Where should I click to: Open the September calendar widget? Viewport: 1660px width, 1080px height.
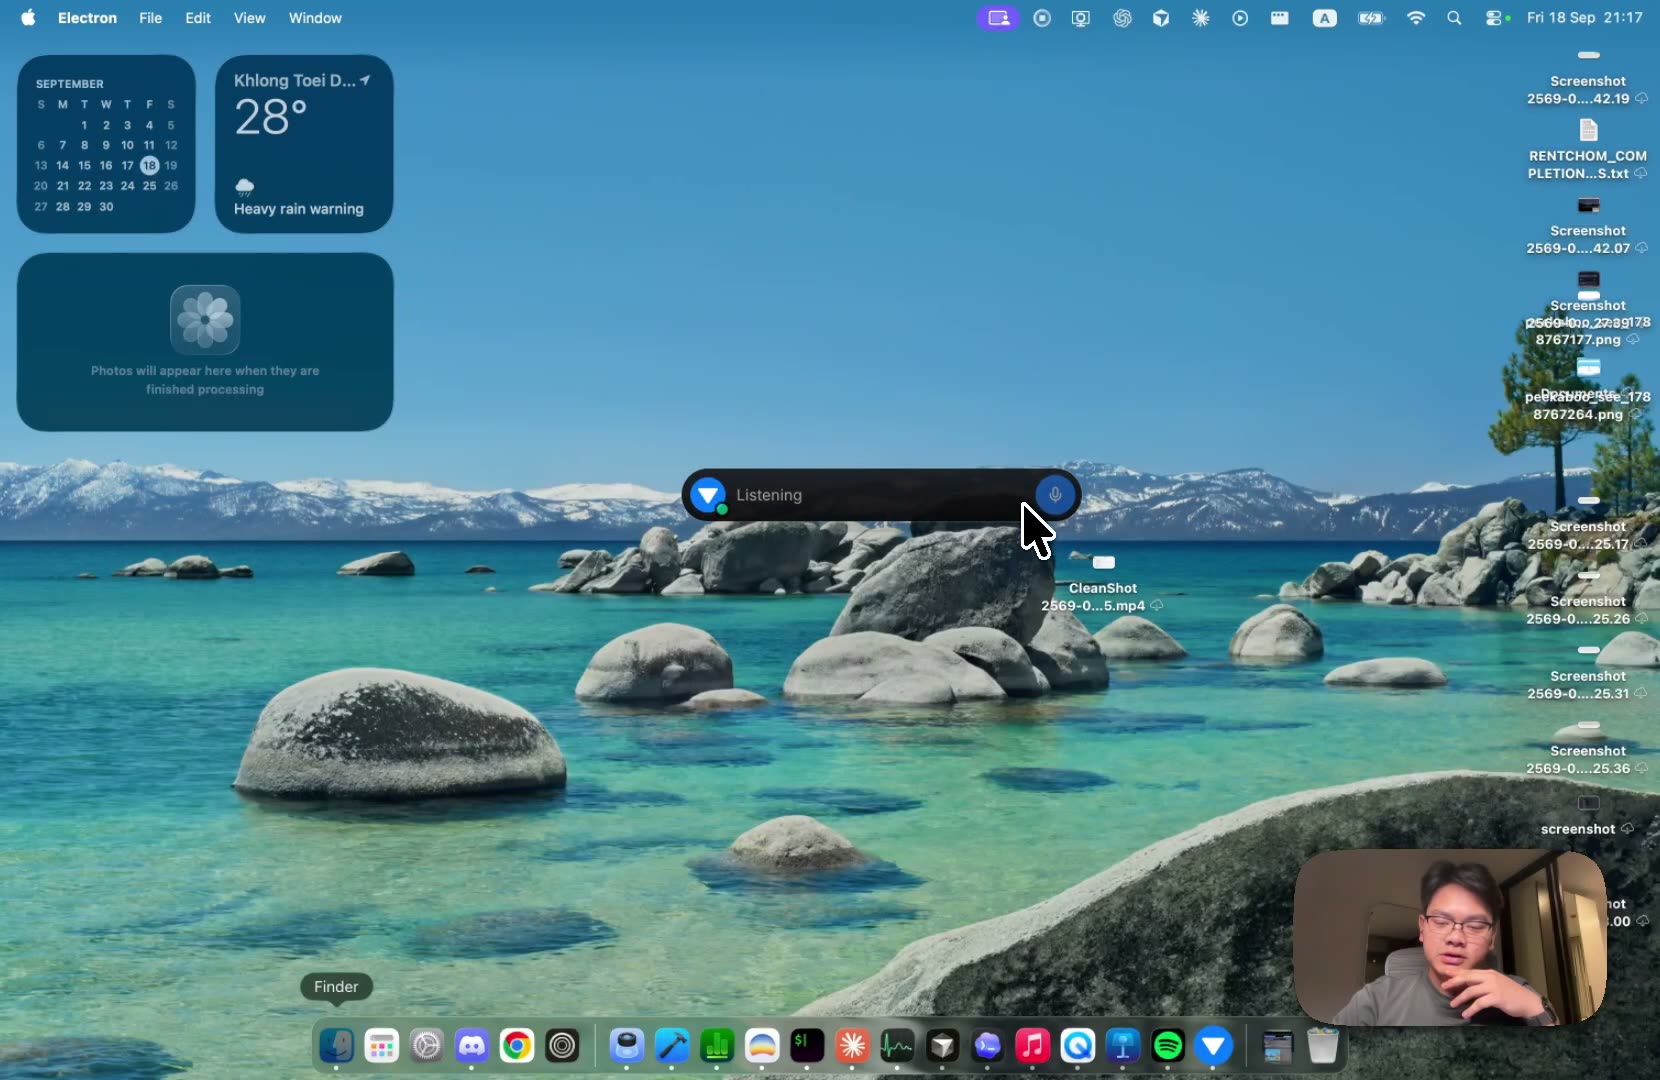pos(106,144)
